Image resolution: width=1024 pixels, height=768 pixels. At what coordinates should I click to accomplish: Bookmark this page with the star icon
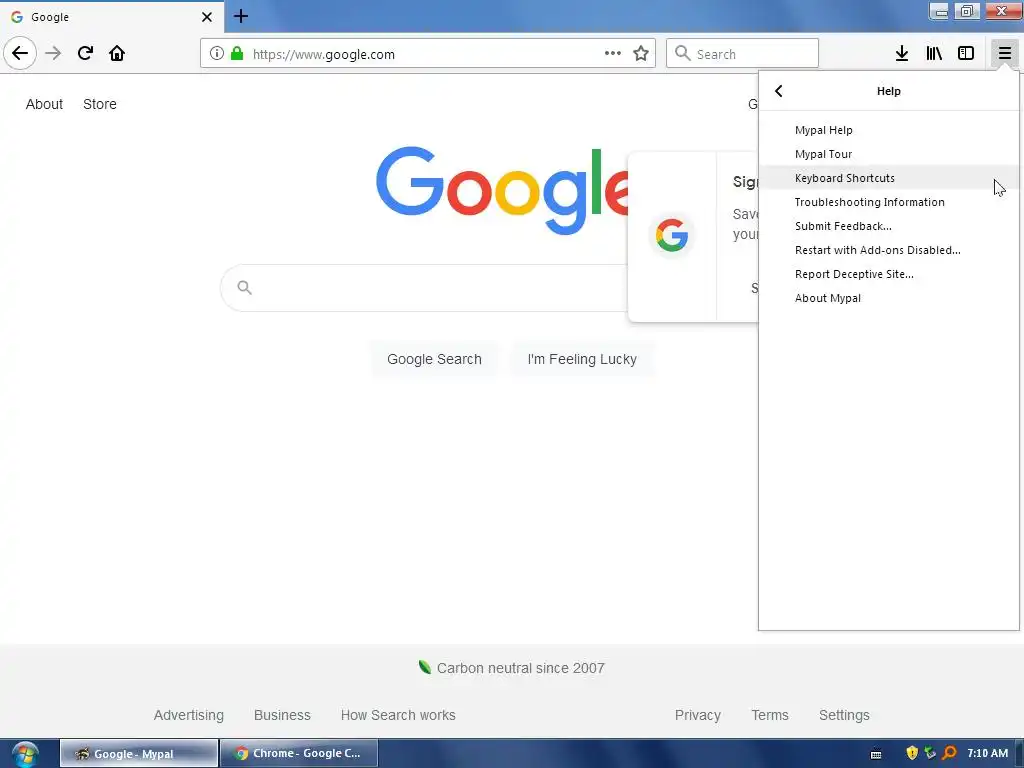[x=641, y=54]
